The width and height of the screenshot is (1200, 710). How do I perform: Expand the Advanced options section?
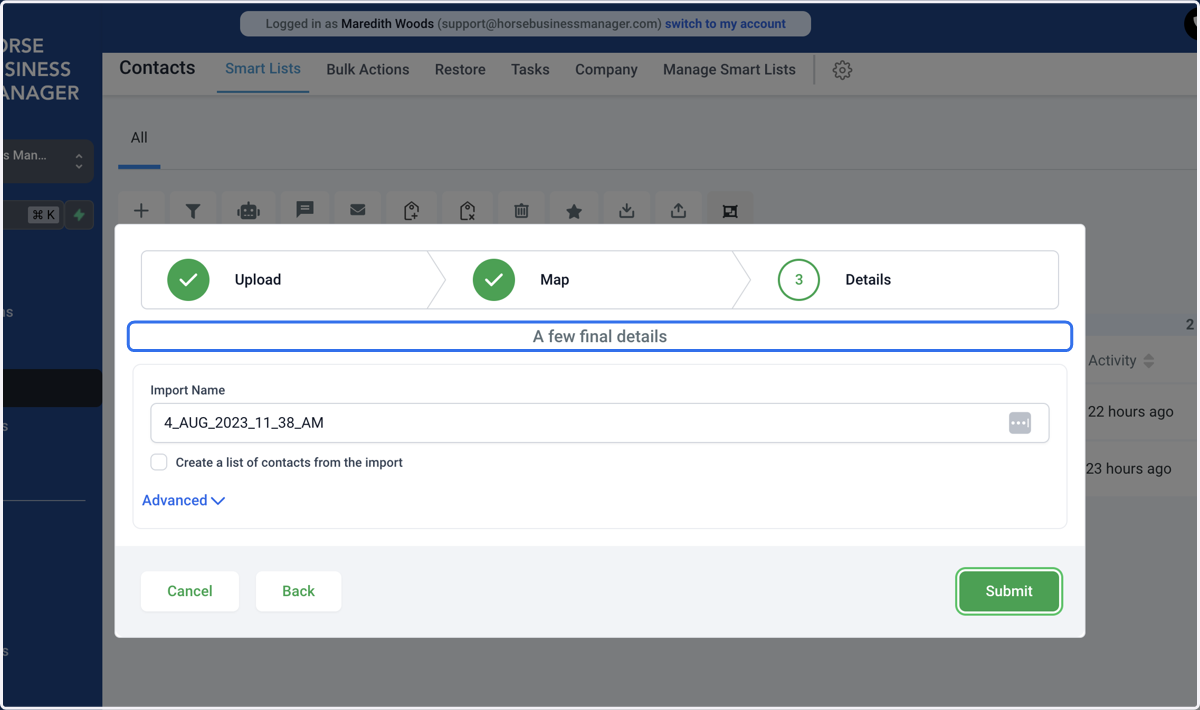183,500
